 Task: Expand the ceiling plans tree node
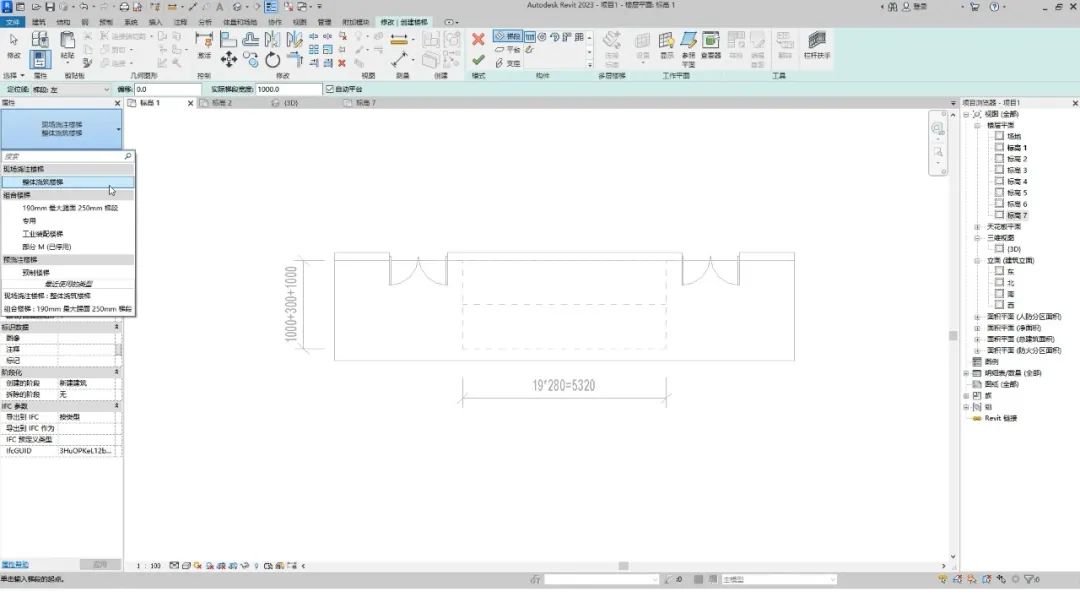click(x=977, y=227)
